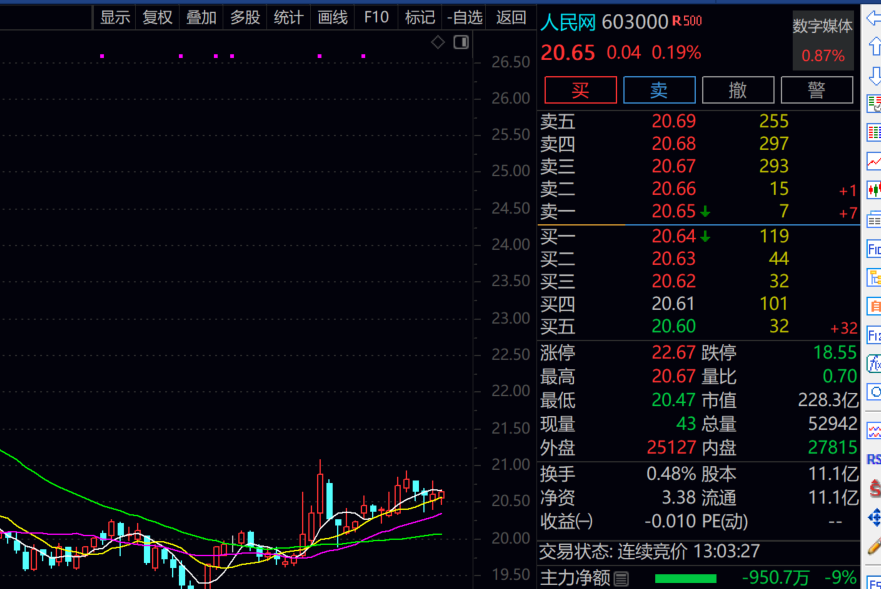The width and height of the screenshot is (881, 589).
Task: Click the red 买 buy button
Action: 580,90
